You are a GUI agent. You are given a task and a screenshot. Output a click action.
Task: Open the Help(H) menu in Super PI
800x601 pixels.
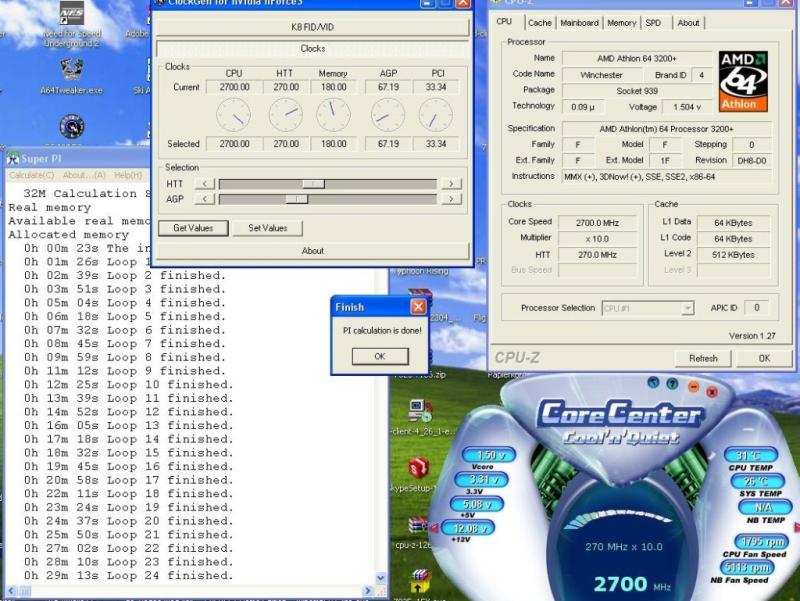(128, 175)
